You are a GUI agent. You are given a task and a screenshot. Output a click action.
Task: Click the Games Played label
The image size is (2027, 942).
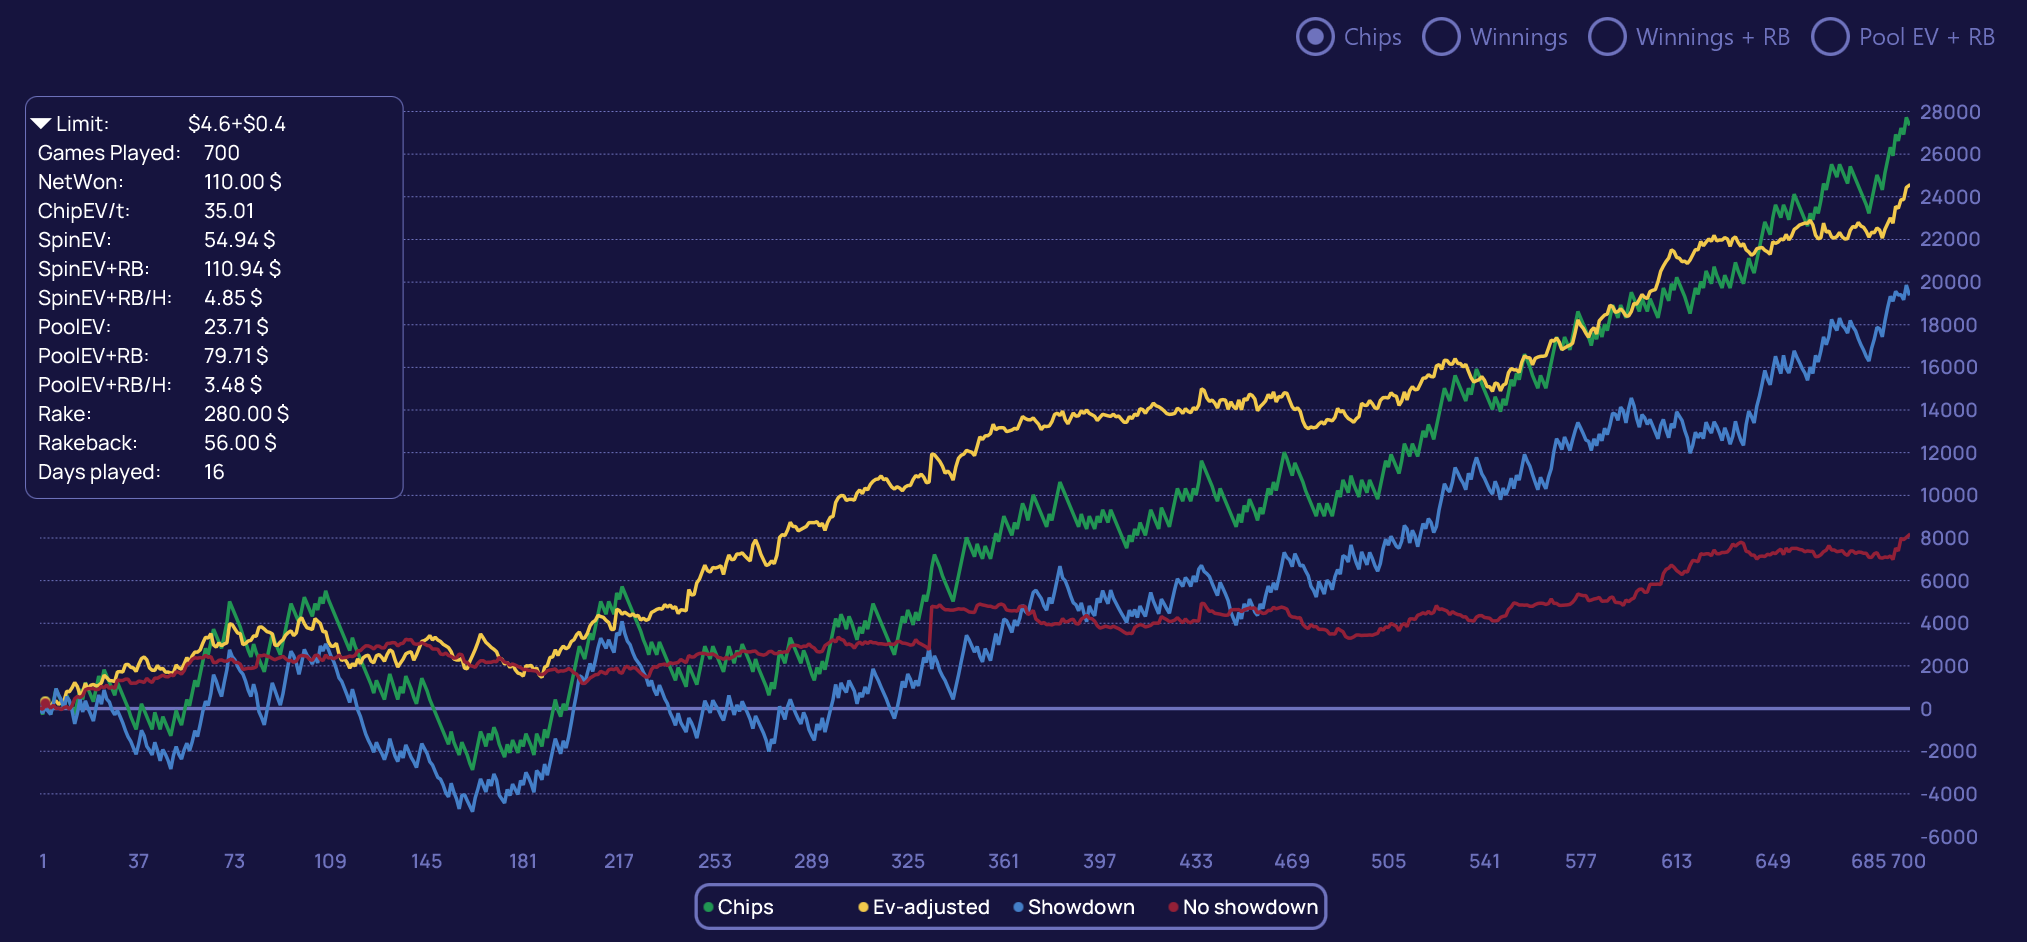tap(109, 153)
